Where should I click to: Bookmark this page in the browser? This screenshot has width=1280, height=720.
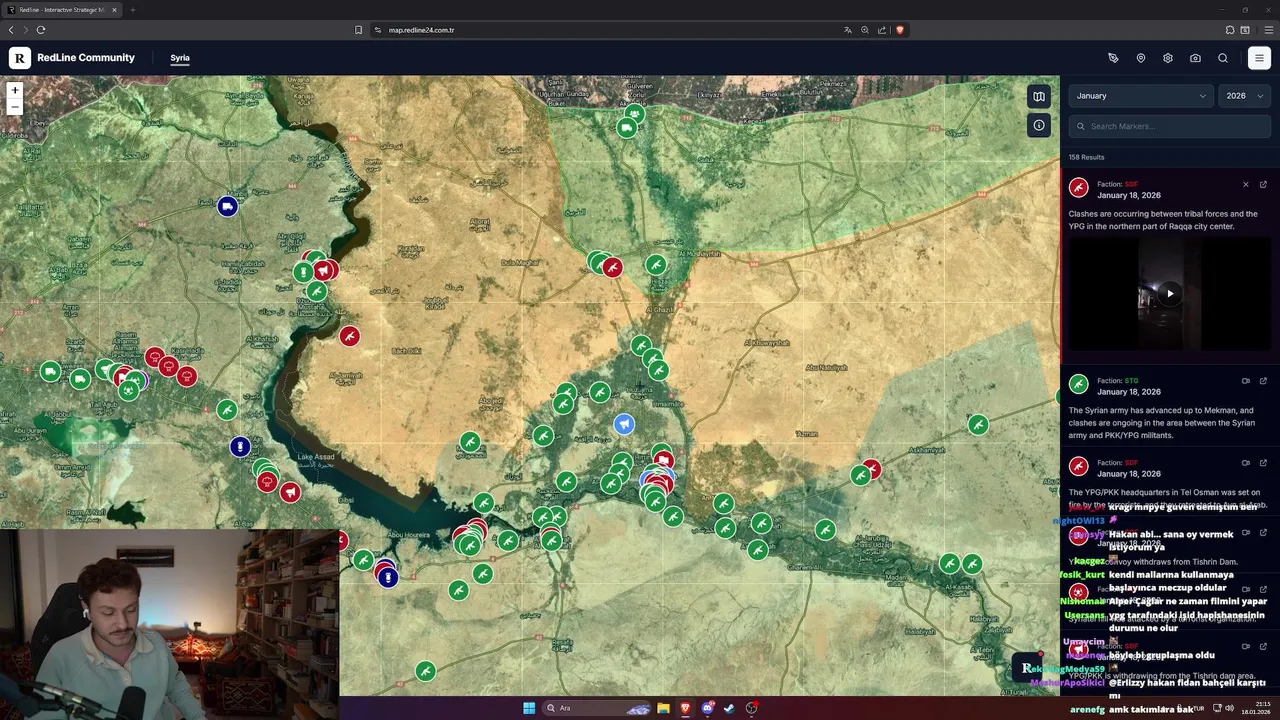click(358, 30)
